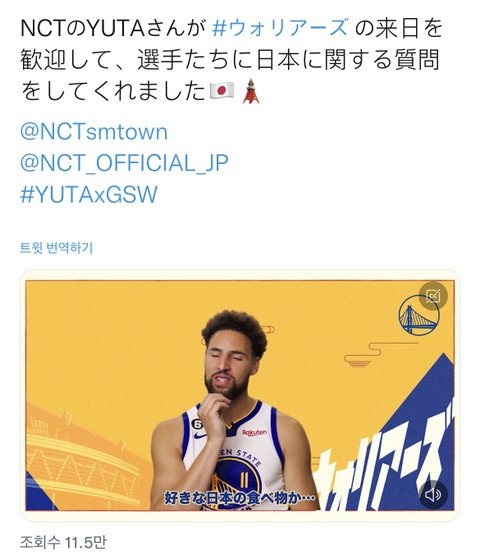Click the orange stadium illustration in video
480x555 pixels.
click(x=85, y=458)
